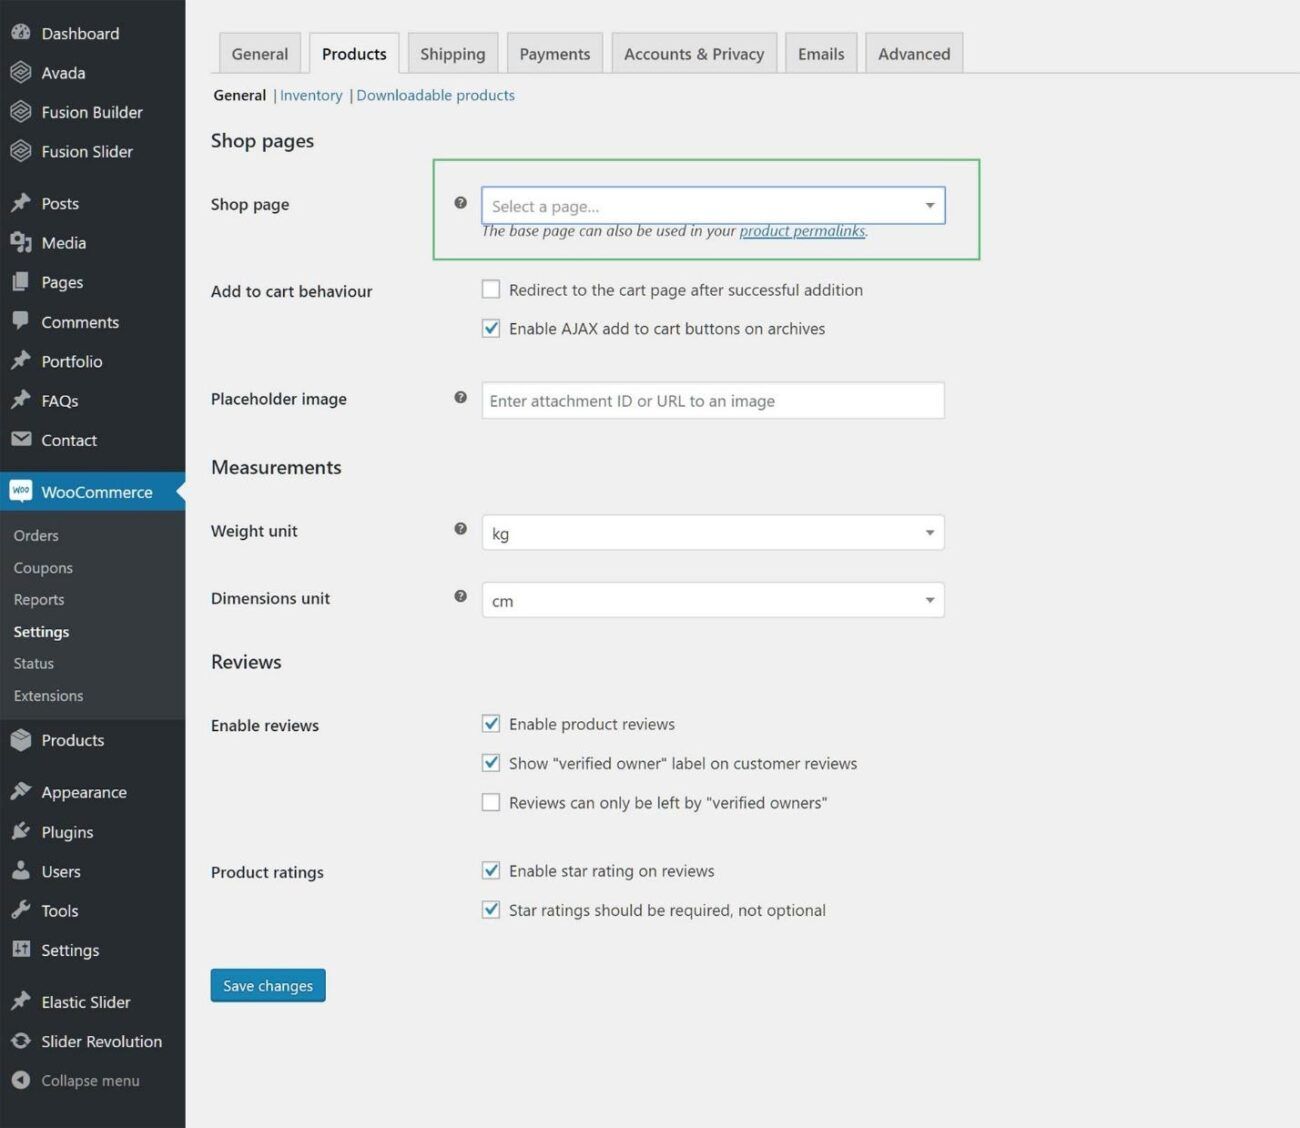Open the Dimensions unit cm dropdown
The image size is (1300, 1128).
pos(713,600)
